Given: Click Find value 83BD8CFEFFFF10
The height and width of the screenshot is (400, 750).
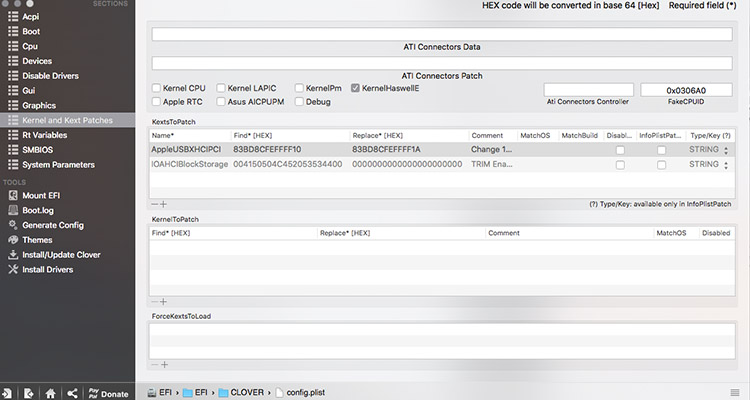Looking at the screenshot, I should pyautogui.click(x=267, y=149).
